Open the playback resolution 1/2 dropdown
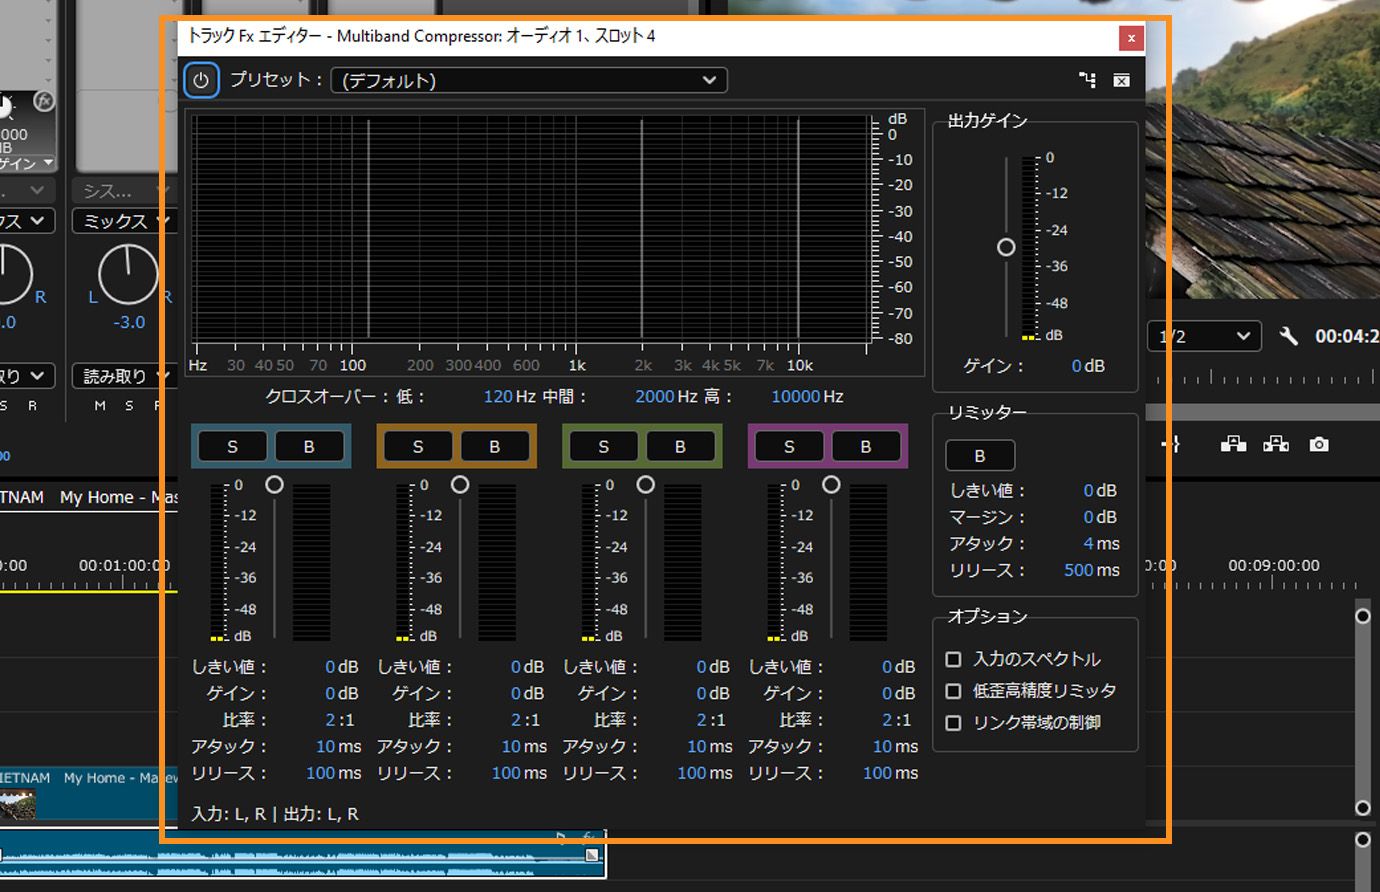 coord(1204,337)
